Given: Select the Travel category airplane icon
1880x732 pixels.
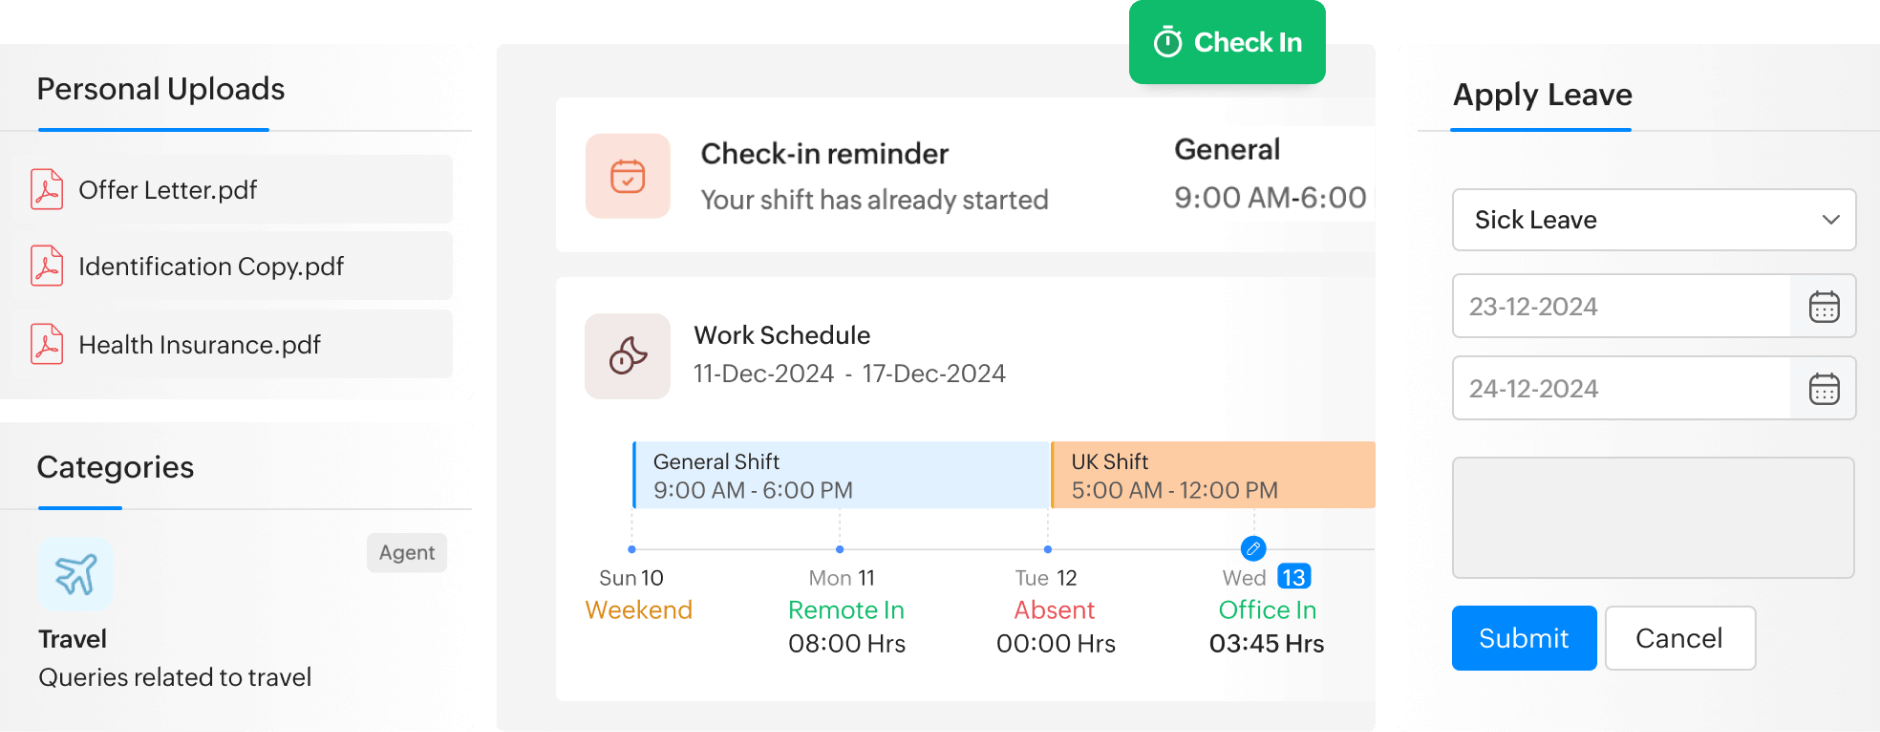Looking at the screenshot, I should [x=74, y=574].
